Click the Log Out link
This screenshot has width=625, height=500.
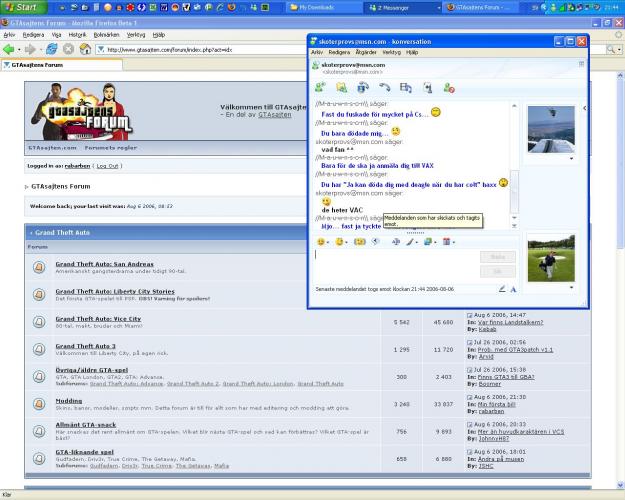tap(107, 166)
